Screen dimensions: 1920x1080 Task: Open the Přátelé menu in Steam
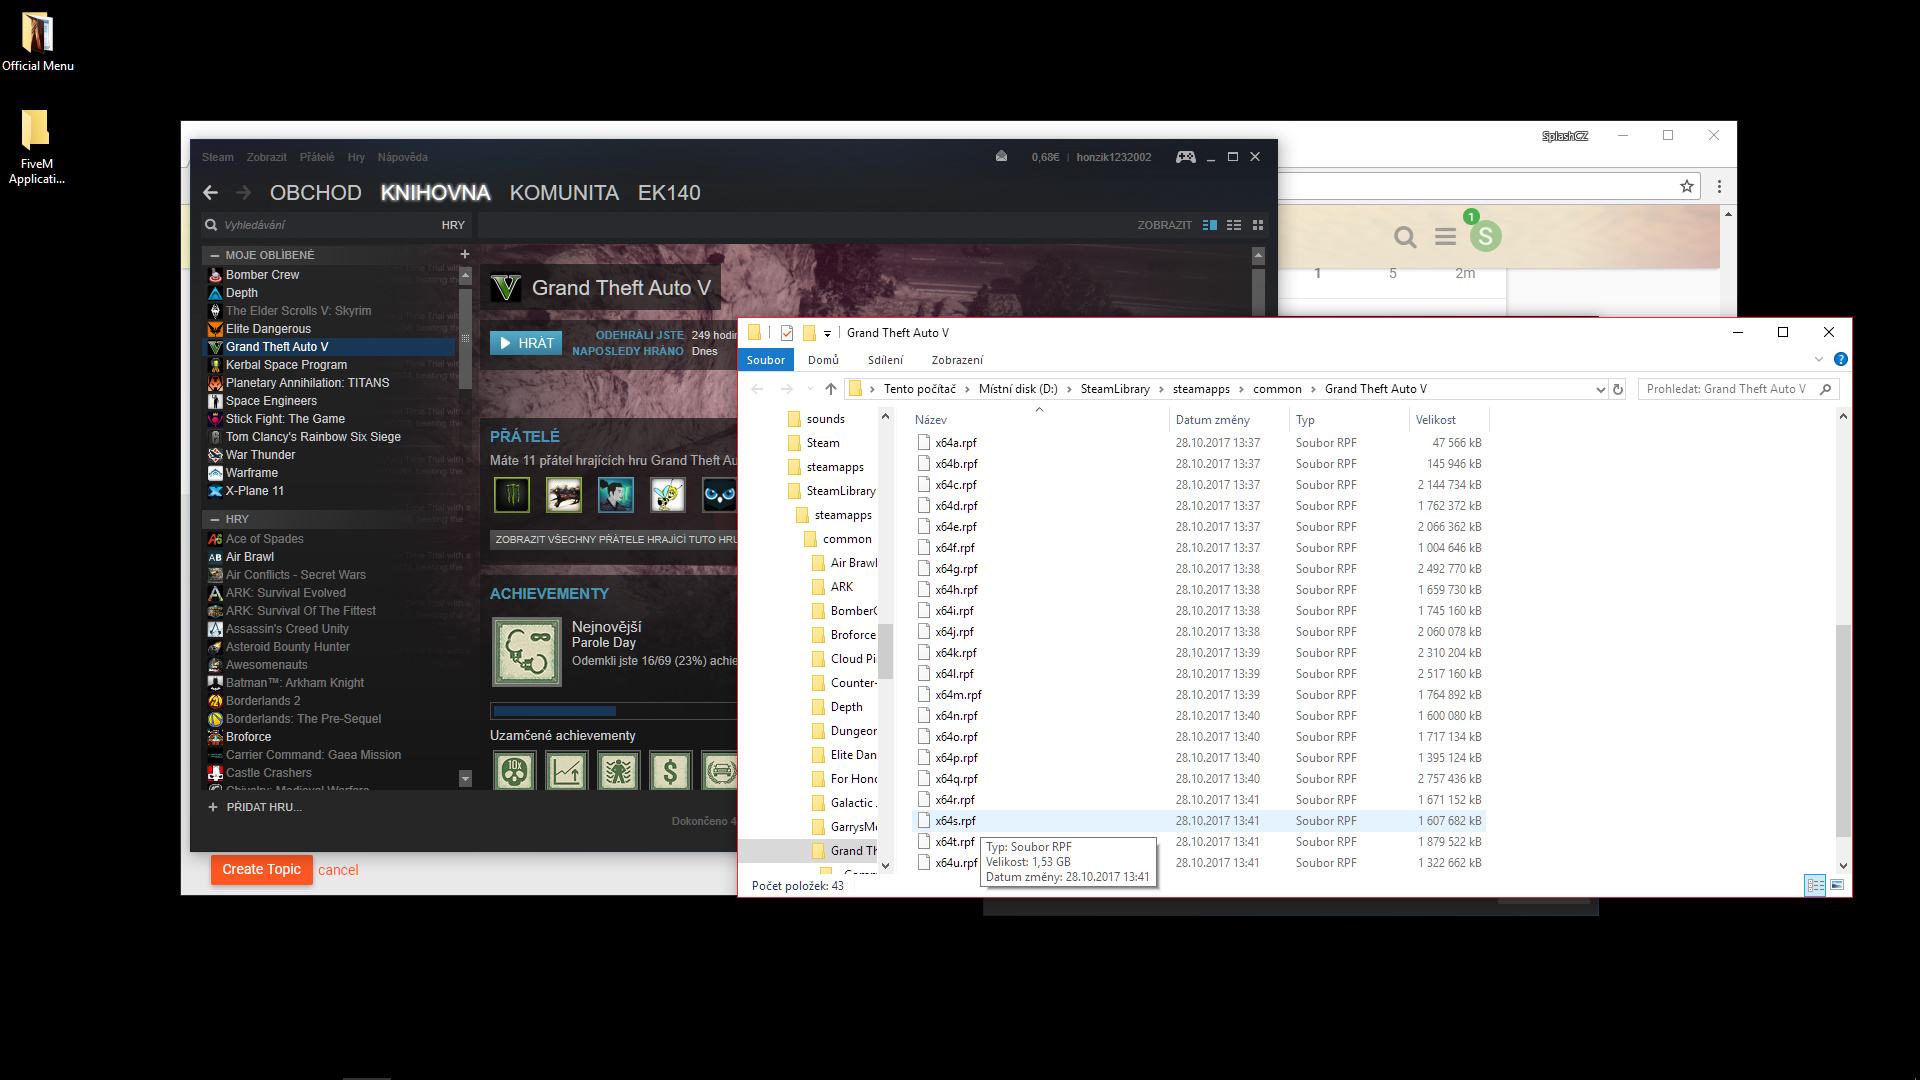pyautogui.click(x=317, y=157)
